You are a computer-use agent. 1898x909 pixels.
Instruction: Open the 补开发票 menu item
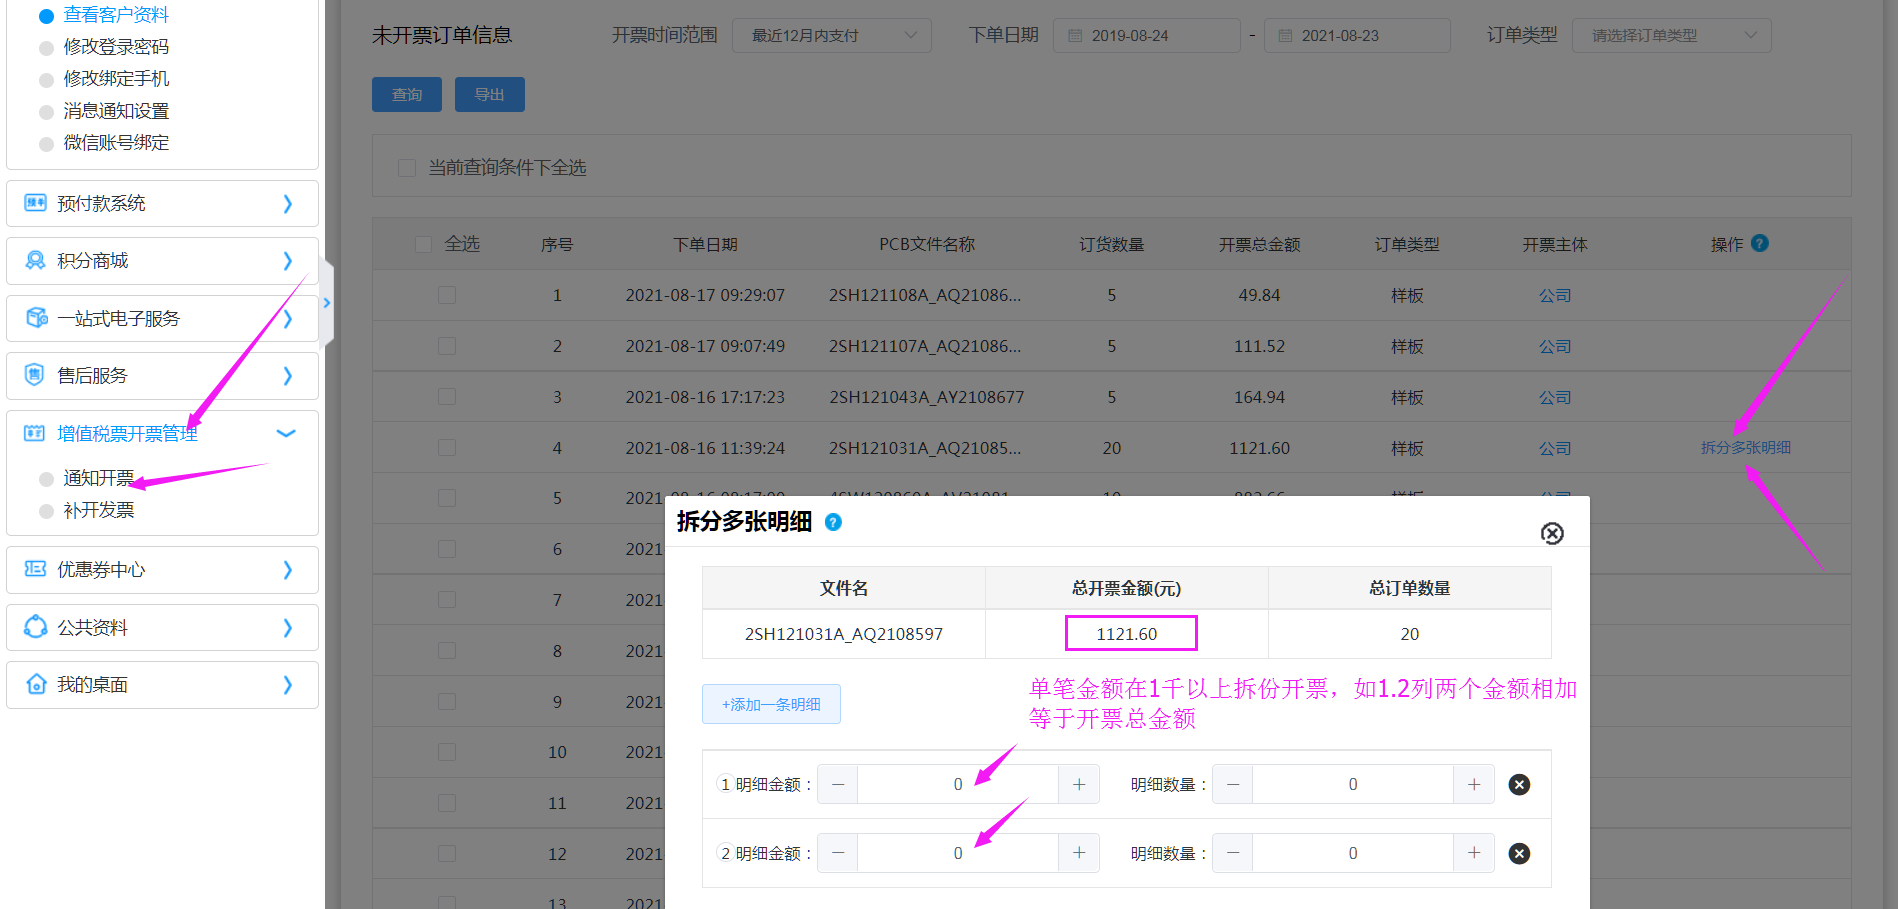click(x=98, y=511)
